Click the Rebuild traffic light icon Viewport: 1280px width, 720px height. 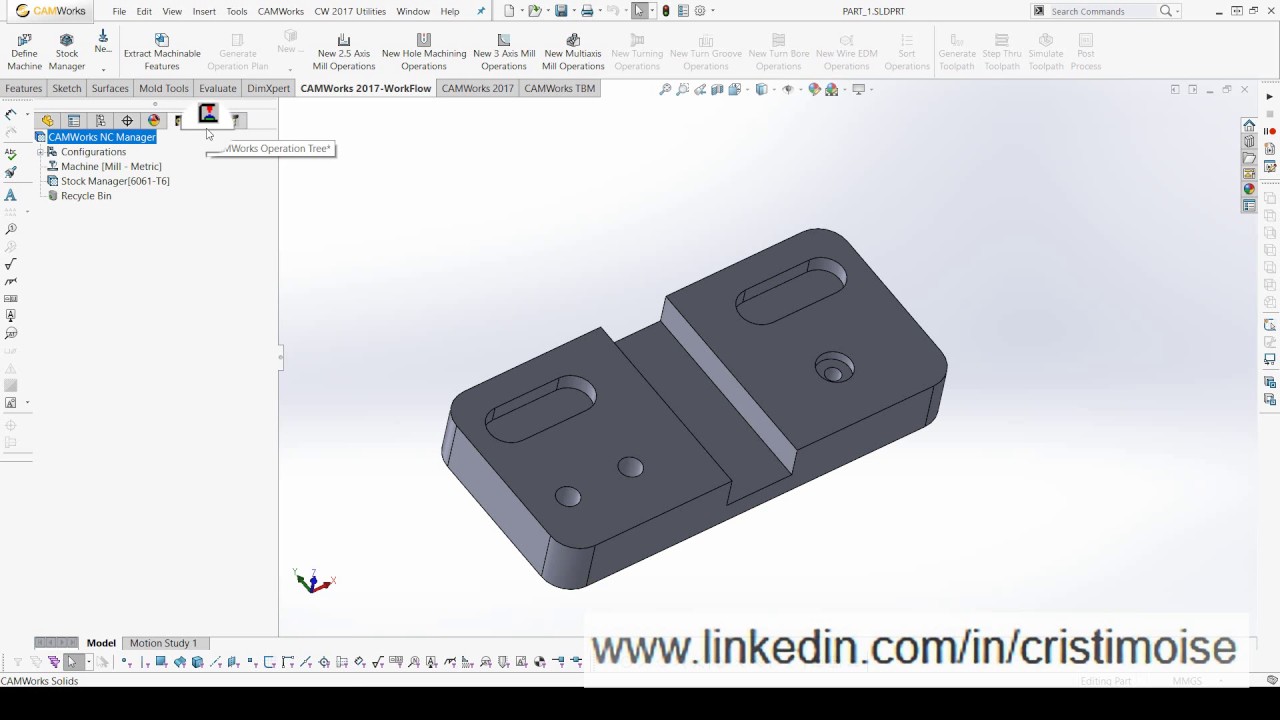[666, 11]
